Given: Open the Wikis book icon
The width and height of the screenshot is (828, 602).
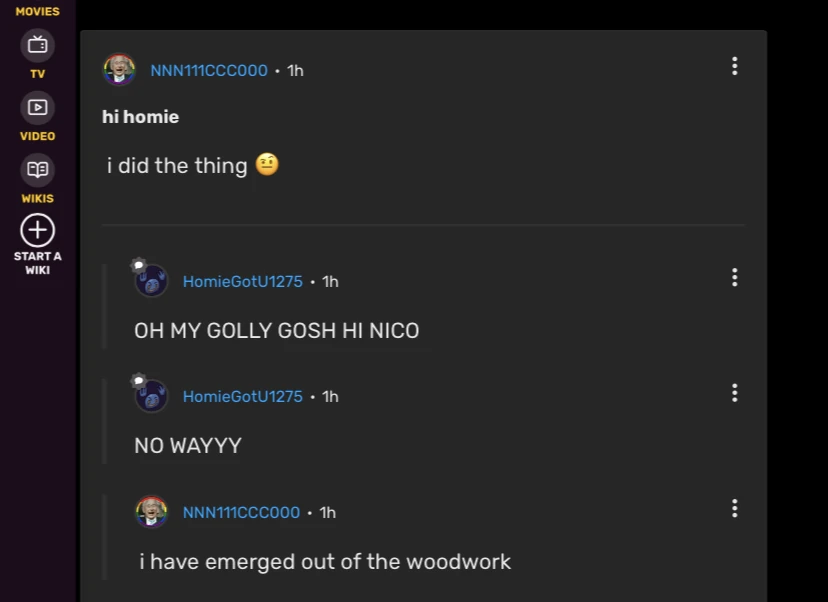Looking at the screenshot, I should 37,170.
